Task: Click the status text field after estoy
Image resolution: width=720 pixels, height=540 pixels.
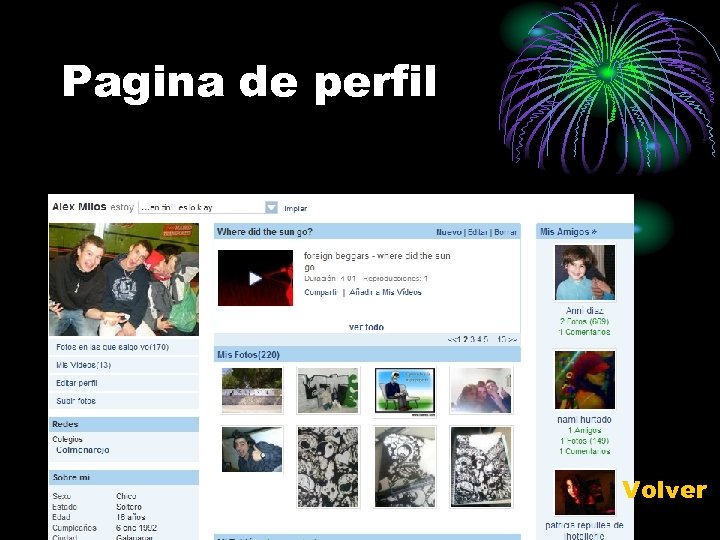Action: 202,208
